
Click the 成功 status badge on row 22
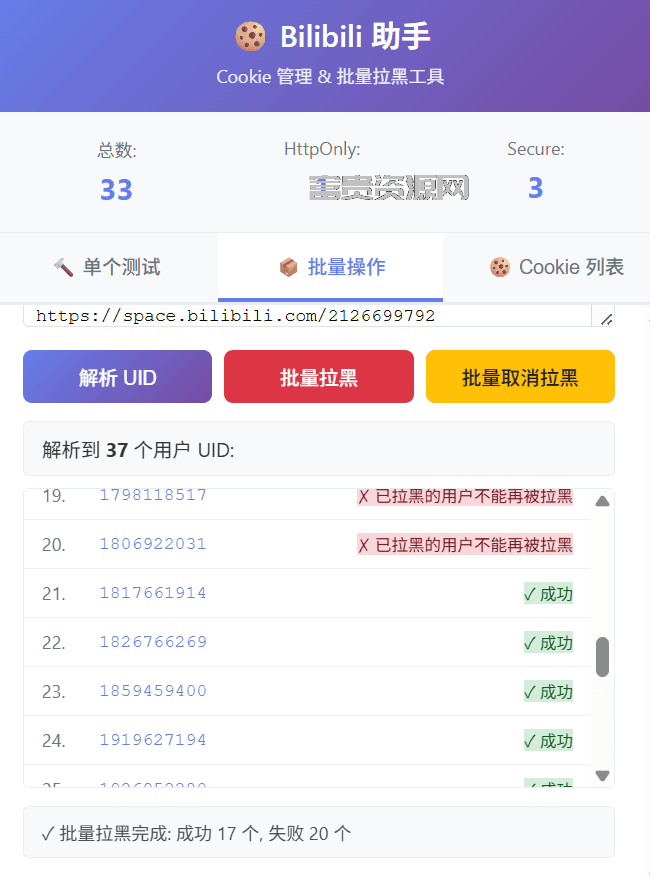[x=548, y=643]
